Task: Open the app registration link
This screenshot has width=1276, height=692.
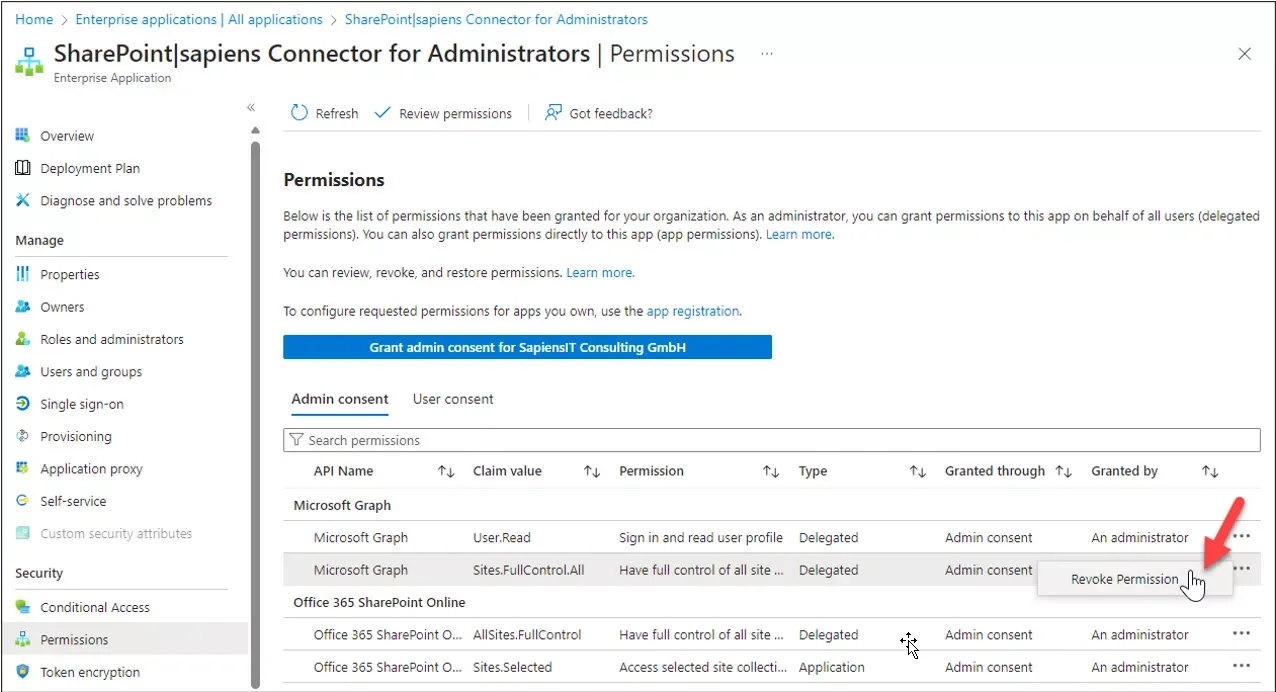Action: click(693, 311)
